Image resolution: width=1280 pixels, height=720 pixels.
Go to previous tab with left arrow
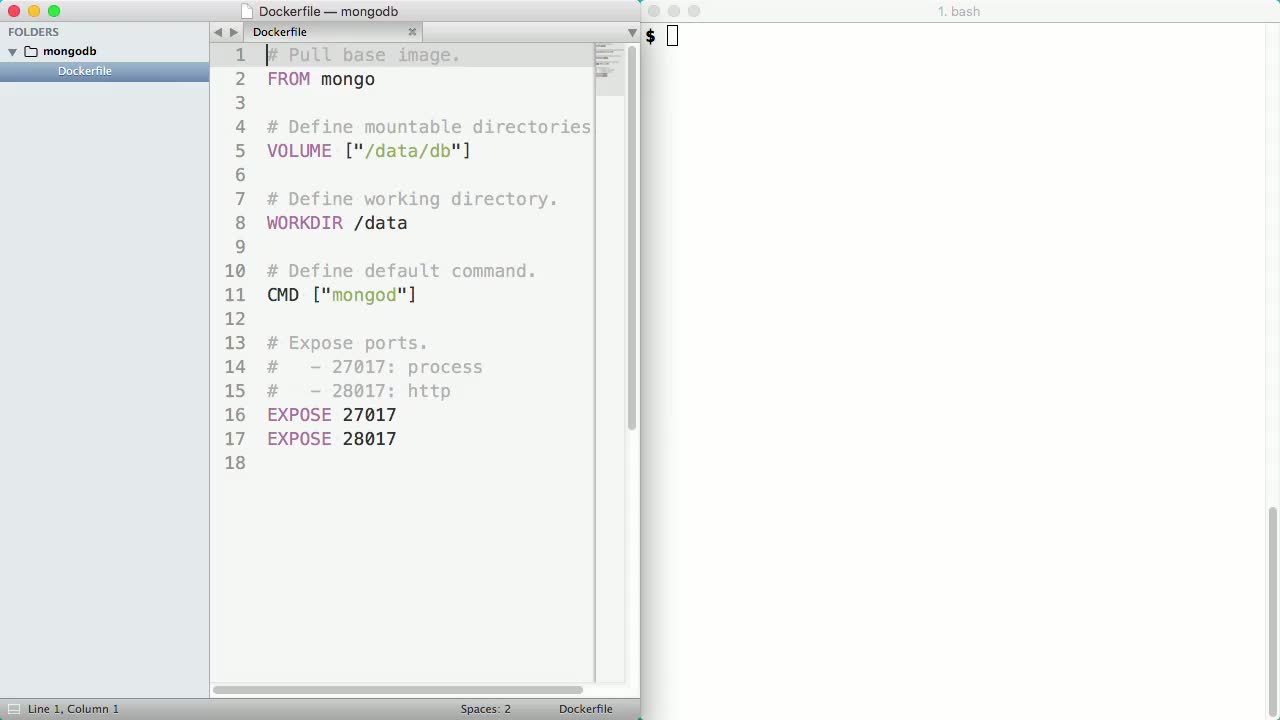click(218, 32)
